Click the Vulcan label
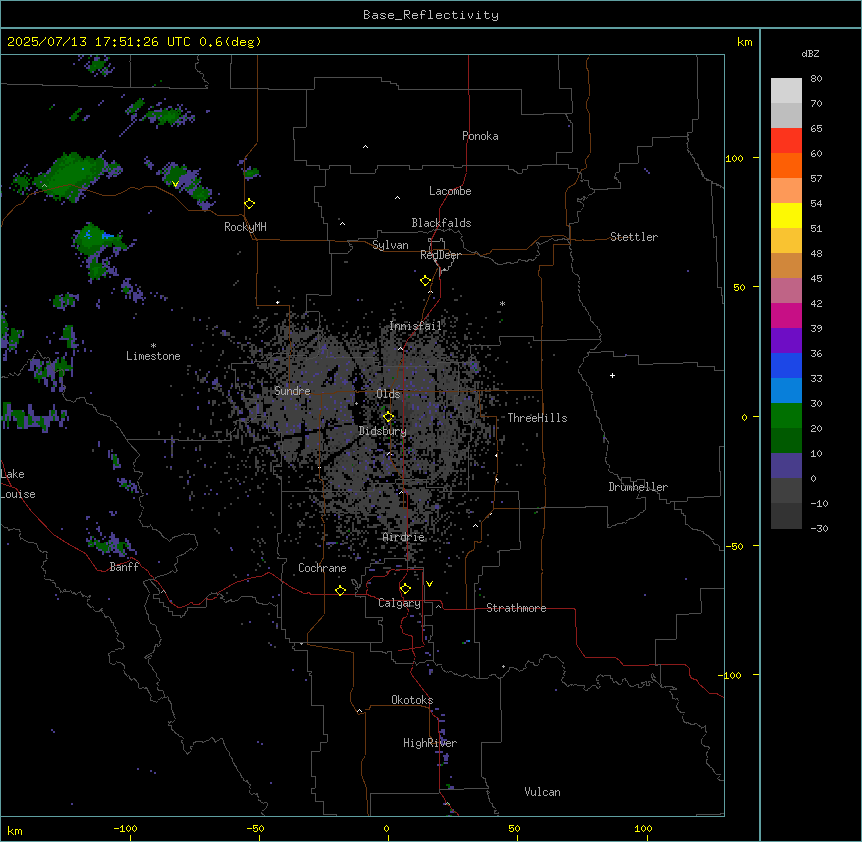 tap(542, 792)
